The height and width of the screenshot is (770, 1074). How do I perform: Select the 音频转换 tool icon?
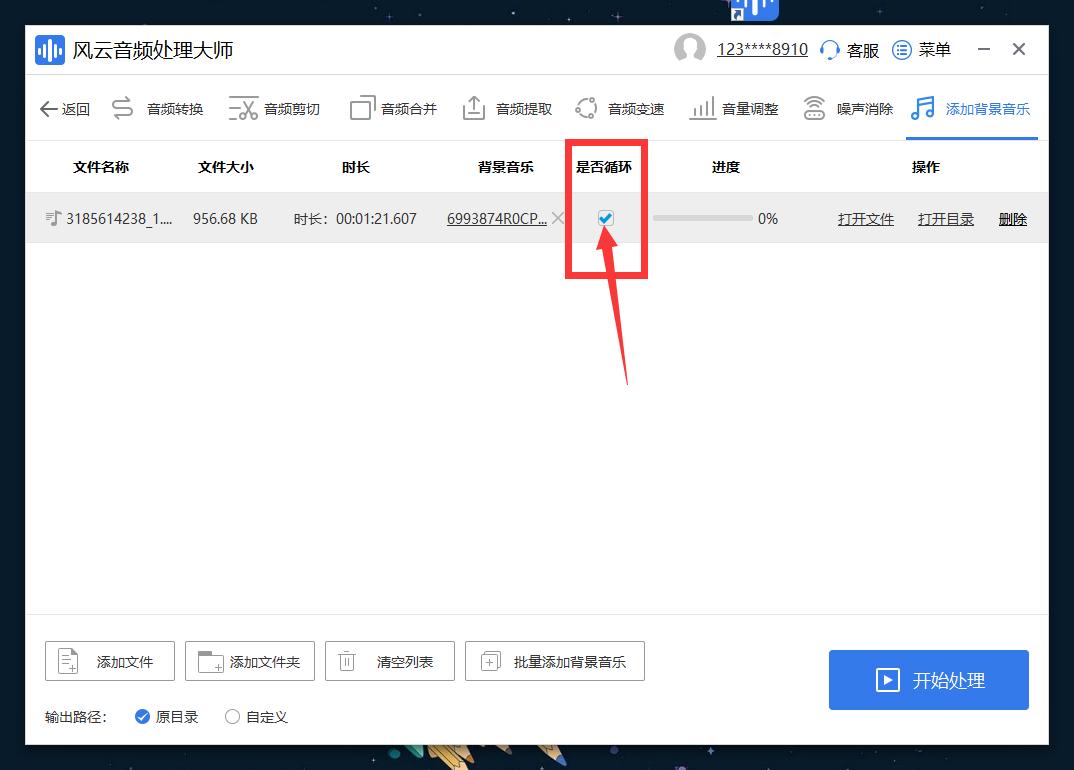pos(157,108)
